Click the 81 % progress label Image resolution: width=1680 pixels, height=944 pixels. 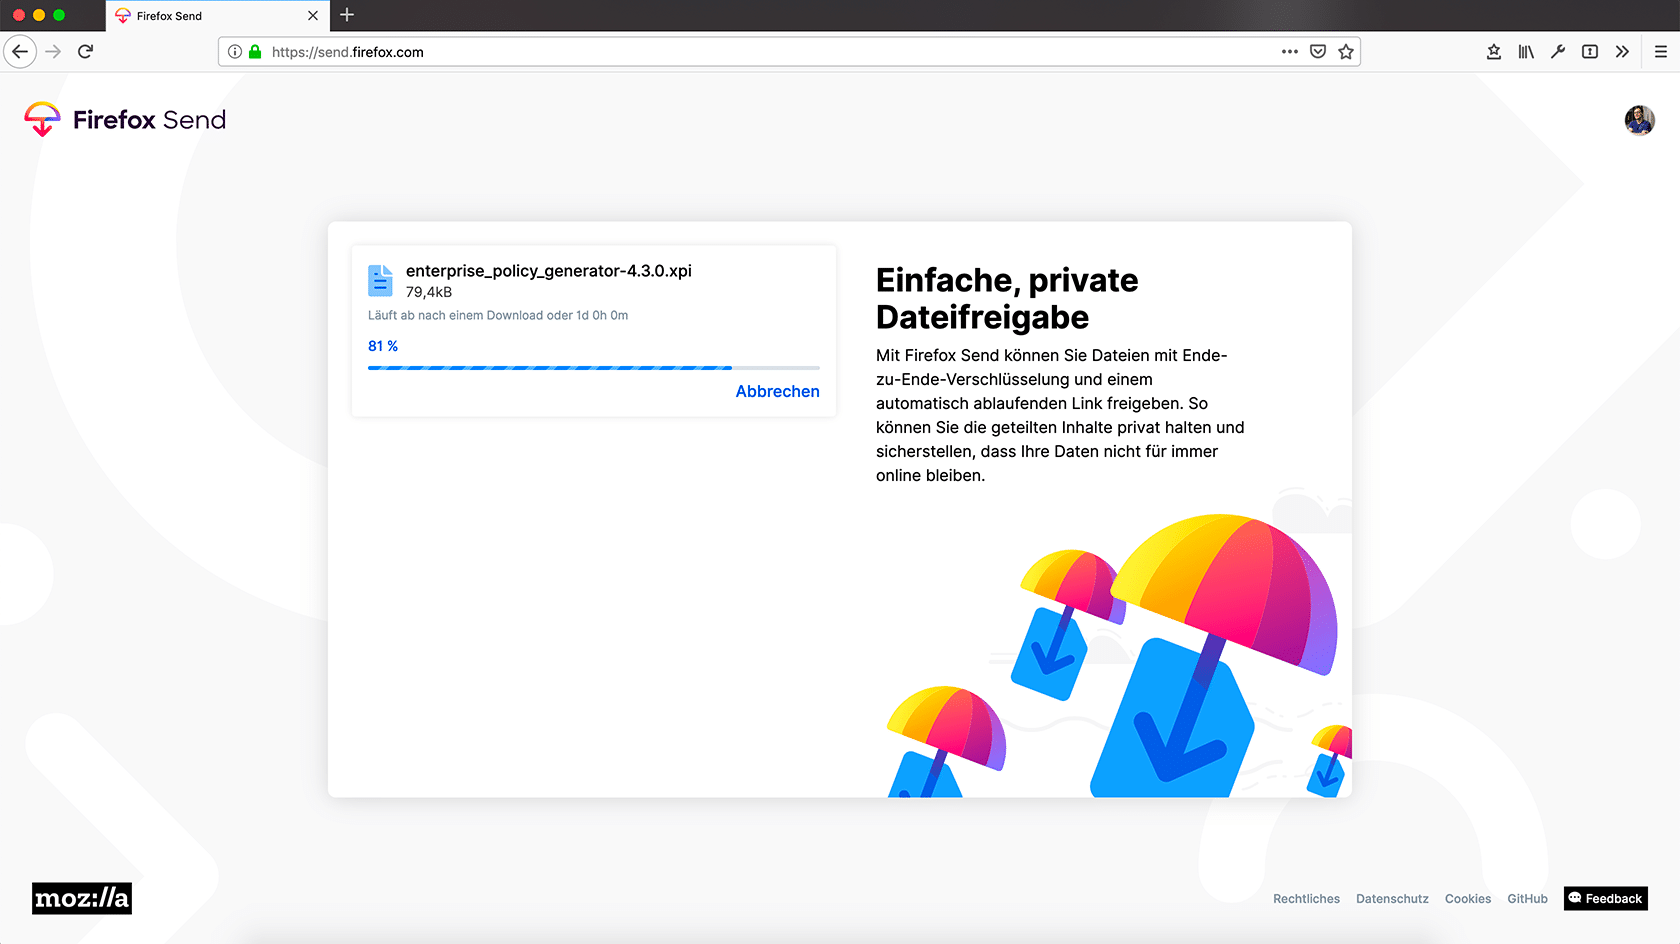383,346
